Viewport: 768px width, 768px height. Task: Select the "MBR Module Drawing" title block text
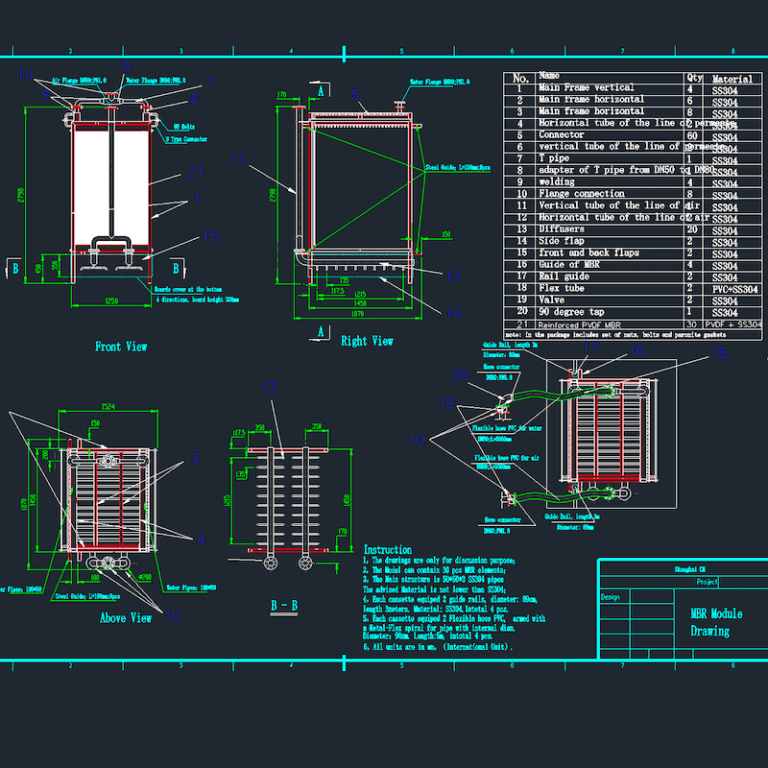[716, 622]
